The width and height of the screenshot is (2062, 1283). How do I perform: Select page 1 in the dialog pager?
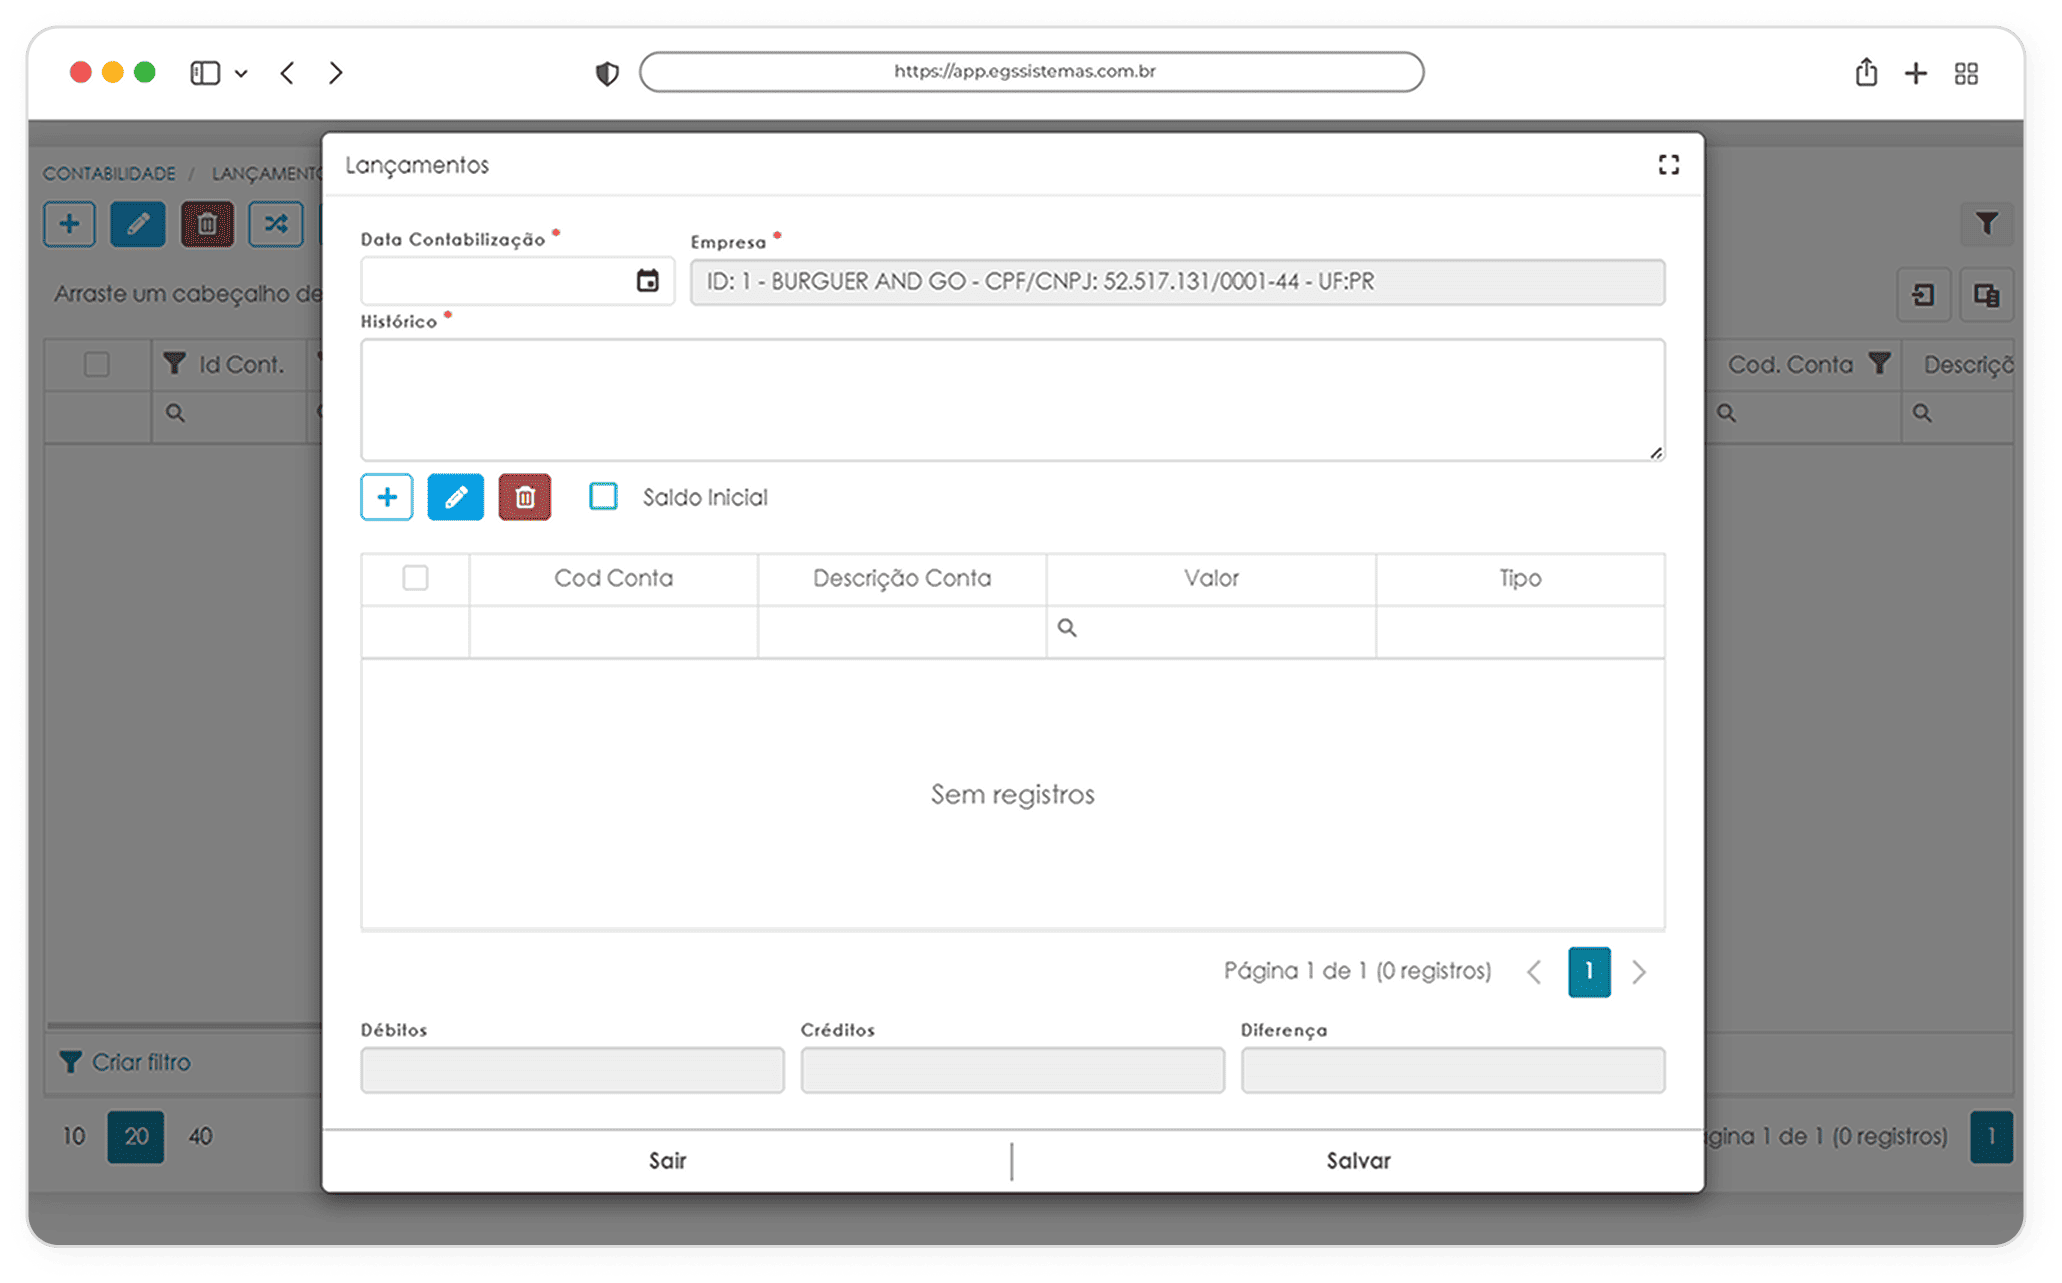point(1589,972)
